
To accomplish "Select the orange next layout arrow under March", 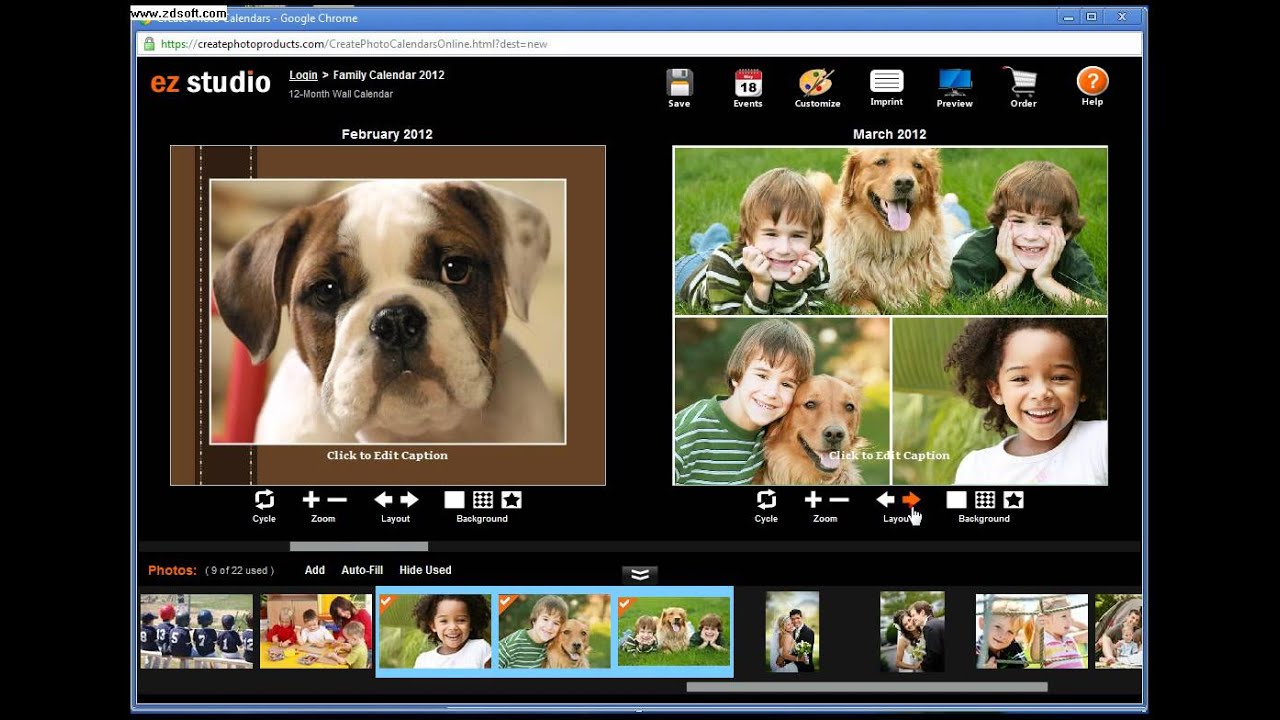I will [911, 499].
